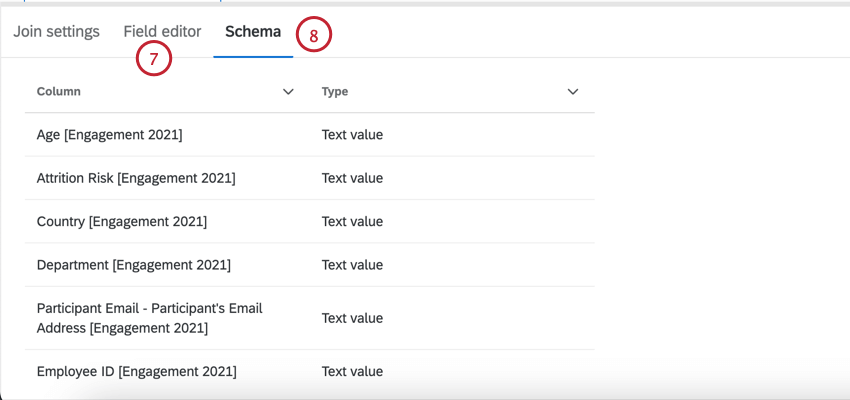This screenshot has height=400, width=850.
Task: Click the Text value type for Employee ID
Action: [x=352, y=371]
